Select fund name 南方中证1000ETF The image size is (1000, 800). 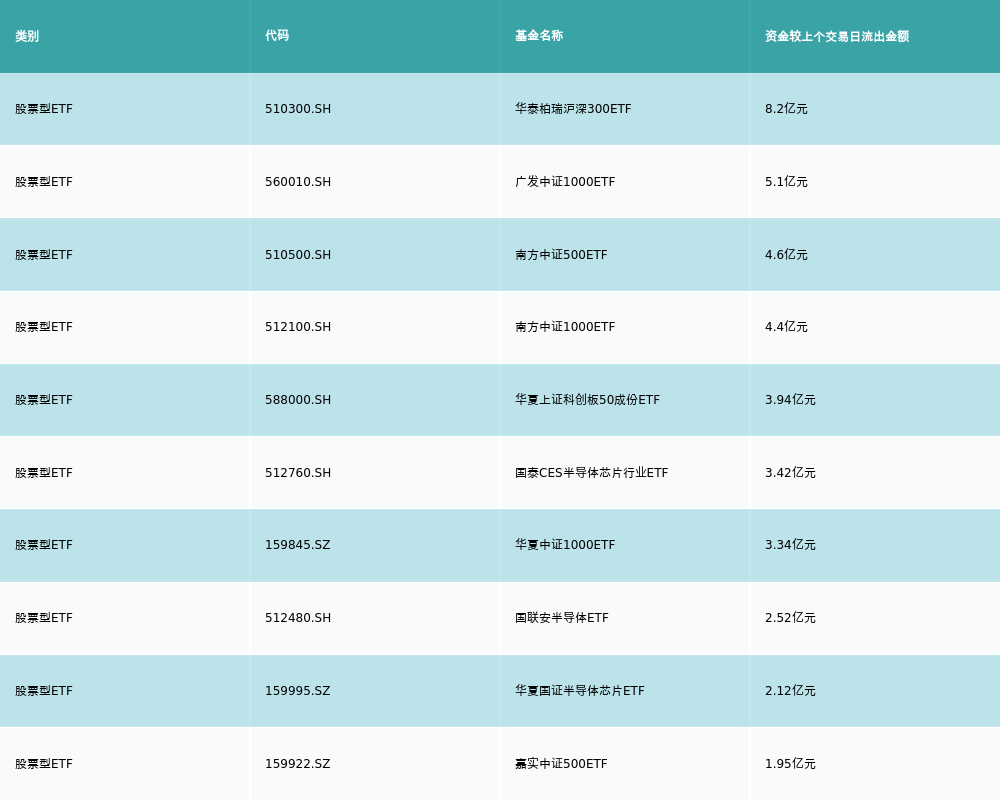pyautogui.click(x=565, y=327)
